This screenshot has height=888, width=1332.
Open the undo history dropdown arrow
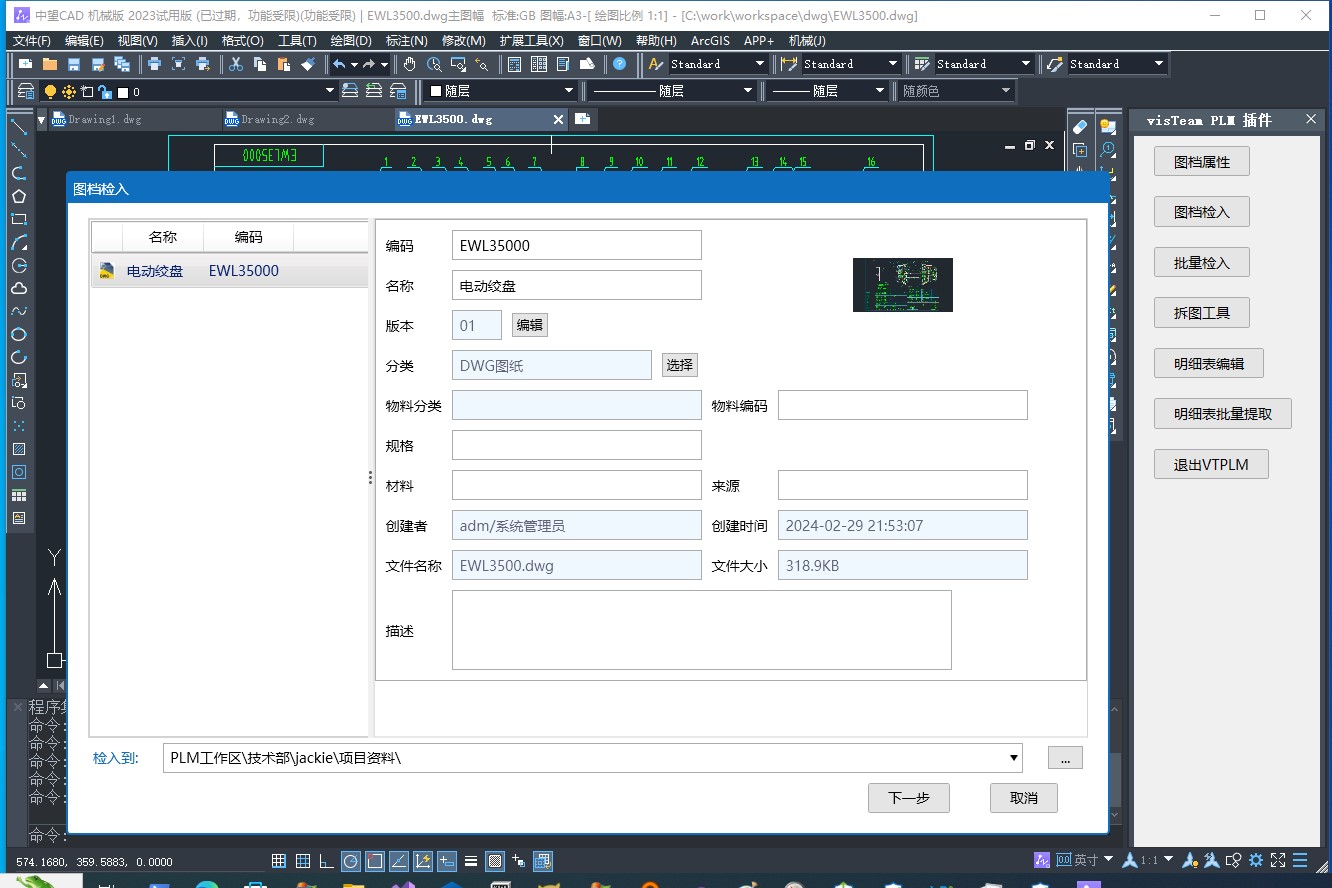click(354, 64)
